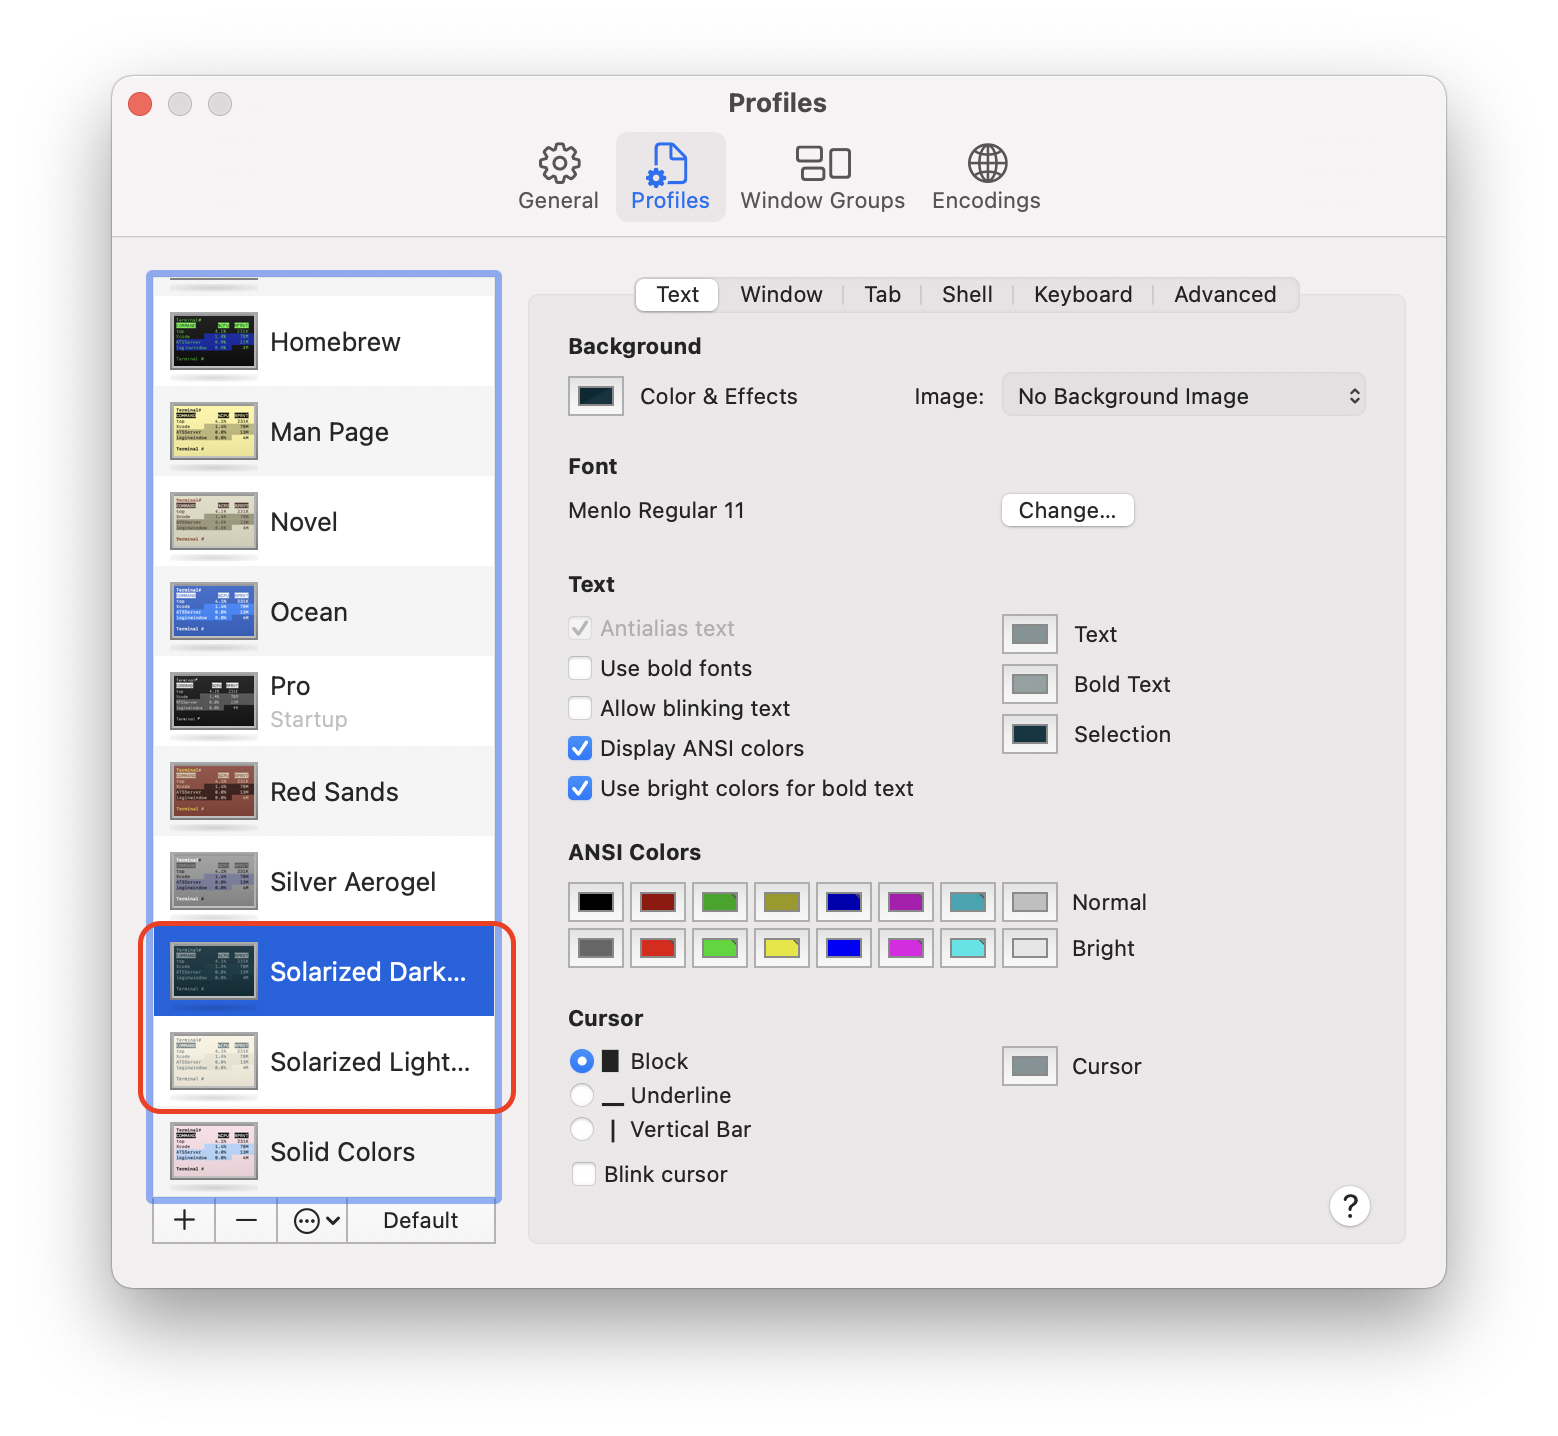The width and height of the screenshot is (1558, 1436).
Task: Open help with the question mark button
Action: (1349, 1206)
